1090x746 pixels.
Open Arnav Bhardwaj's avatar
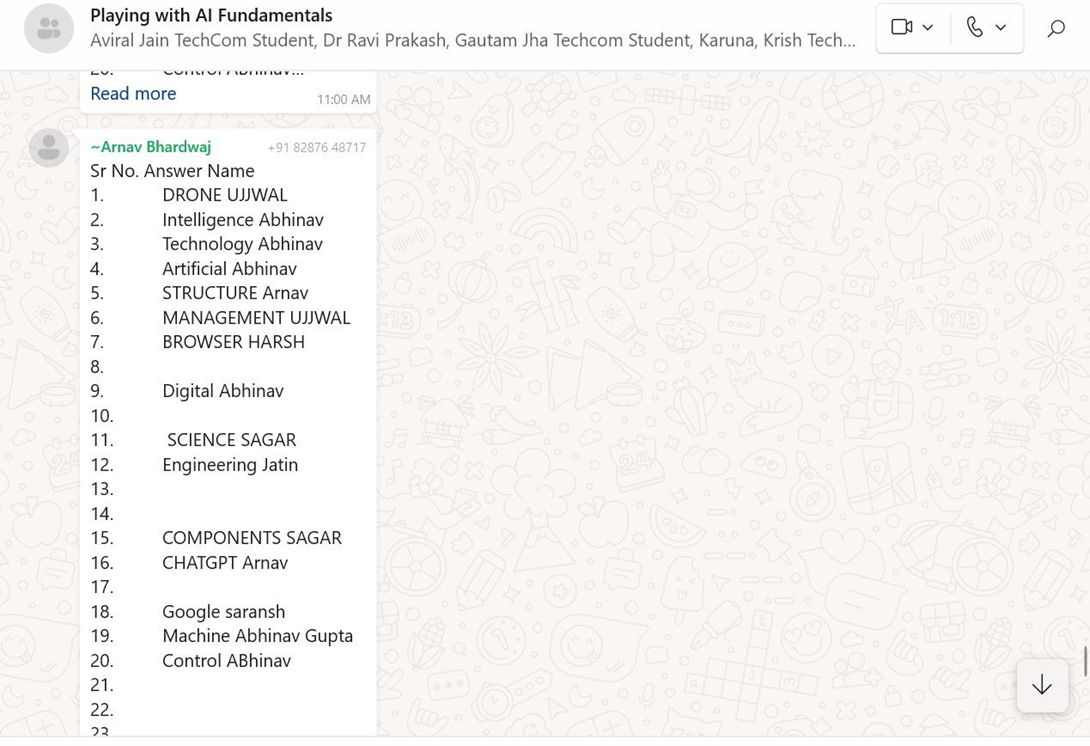49,148
